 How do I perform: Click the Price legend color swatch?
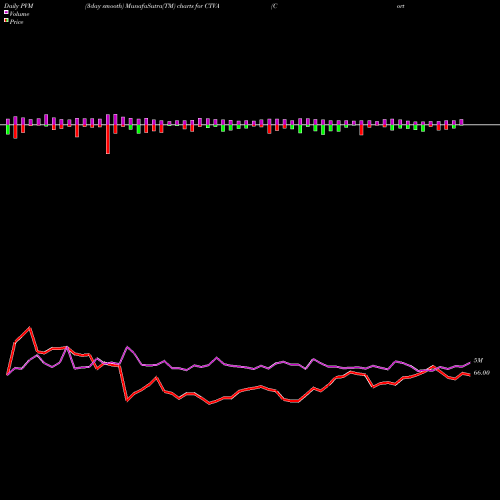point(6,21)
